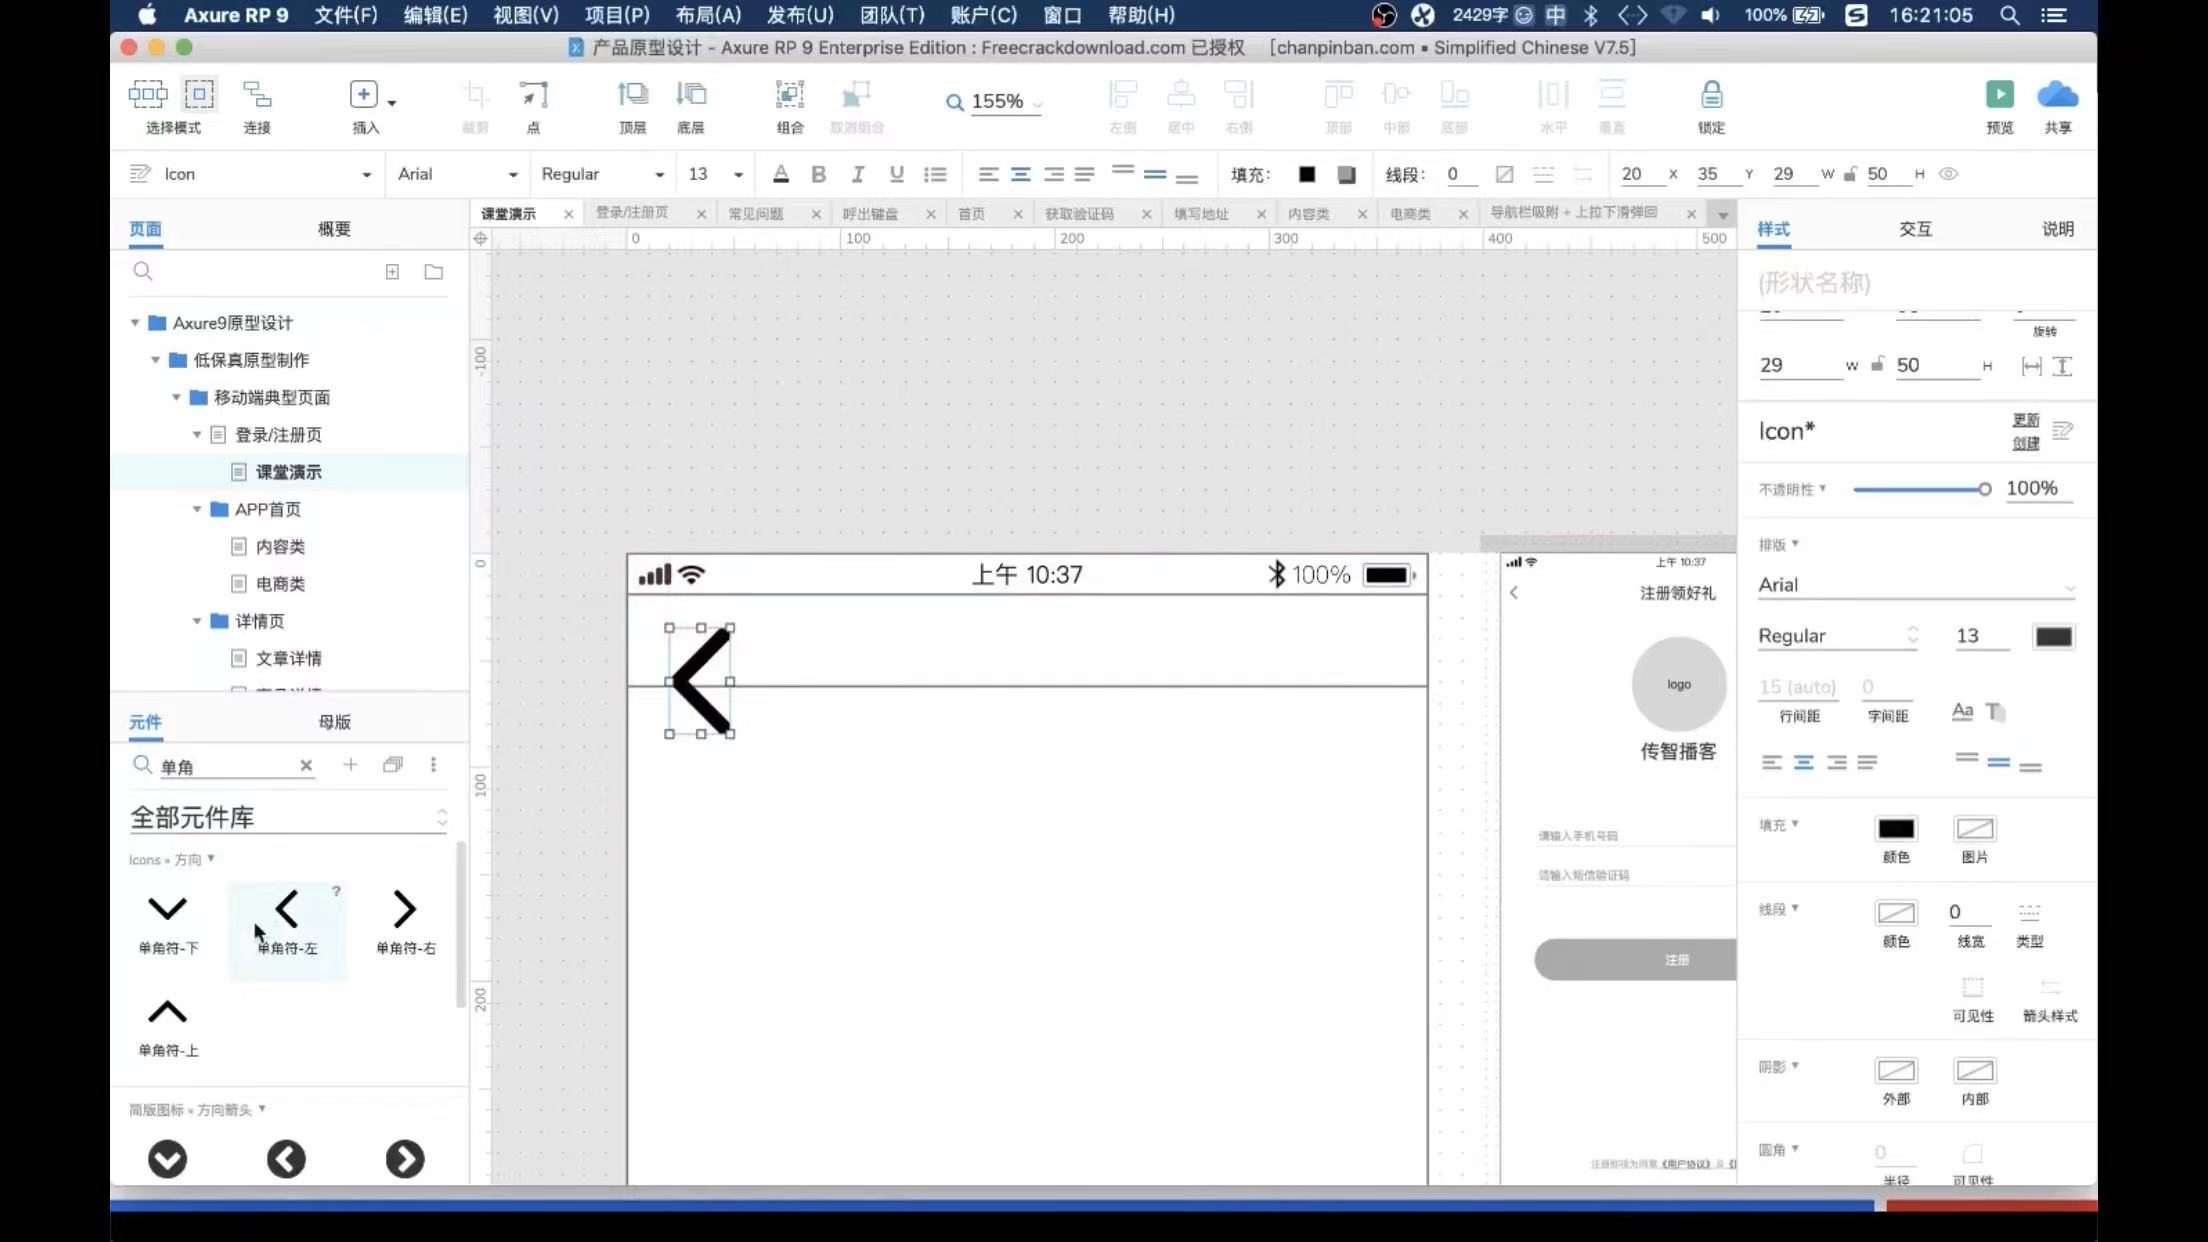Switch to the 交互 tab
The height and width of the screenshot is (1242, 2208).
[1915, 229]
